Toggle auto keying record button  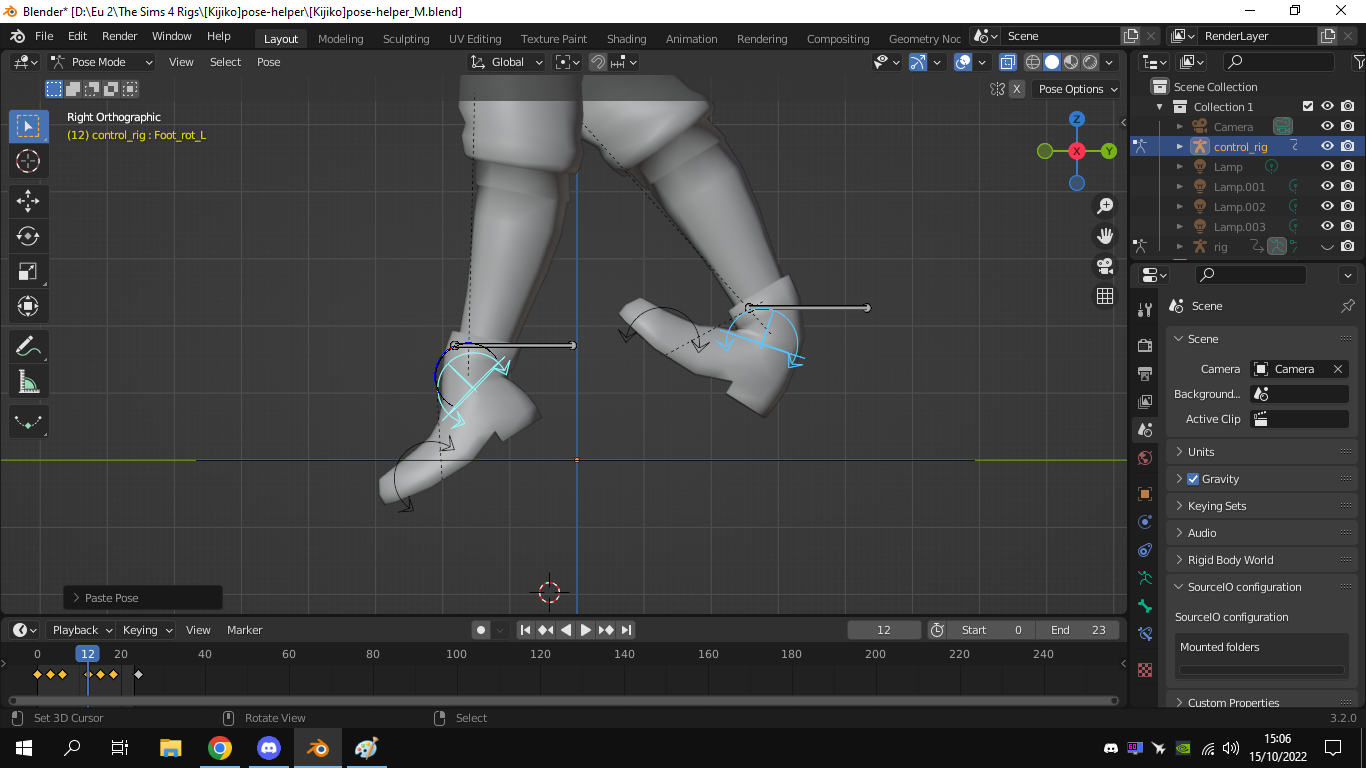(481, 630)
